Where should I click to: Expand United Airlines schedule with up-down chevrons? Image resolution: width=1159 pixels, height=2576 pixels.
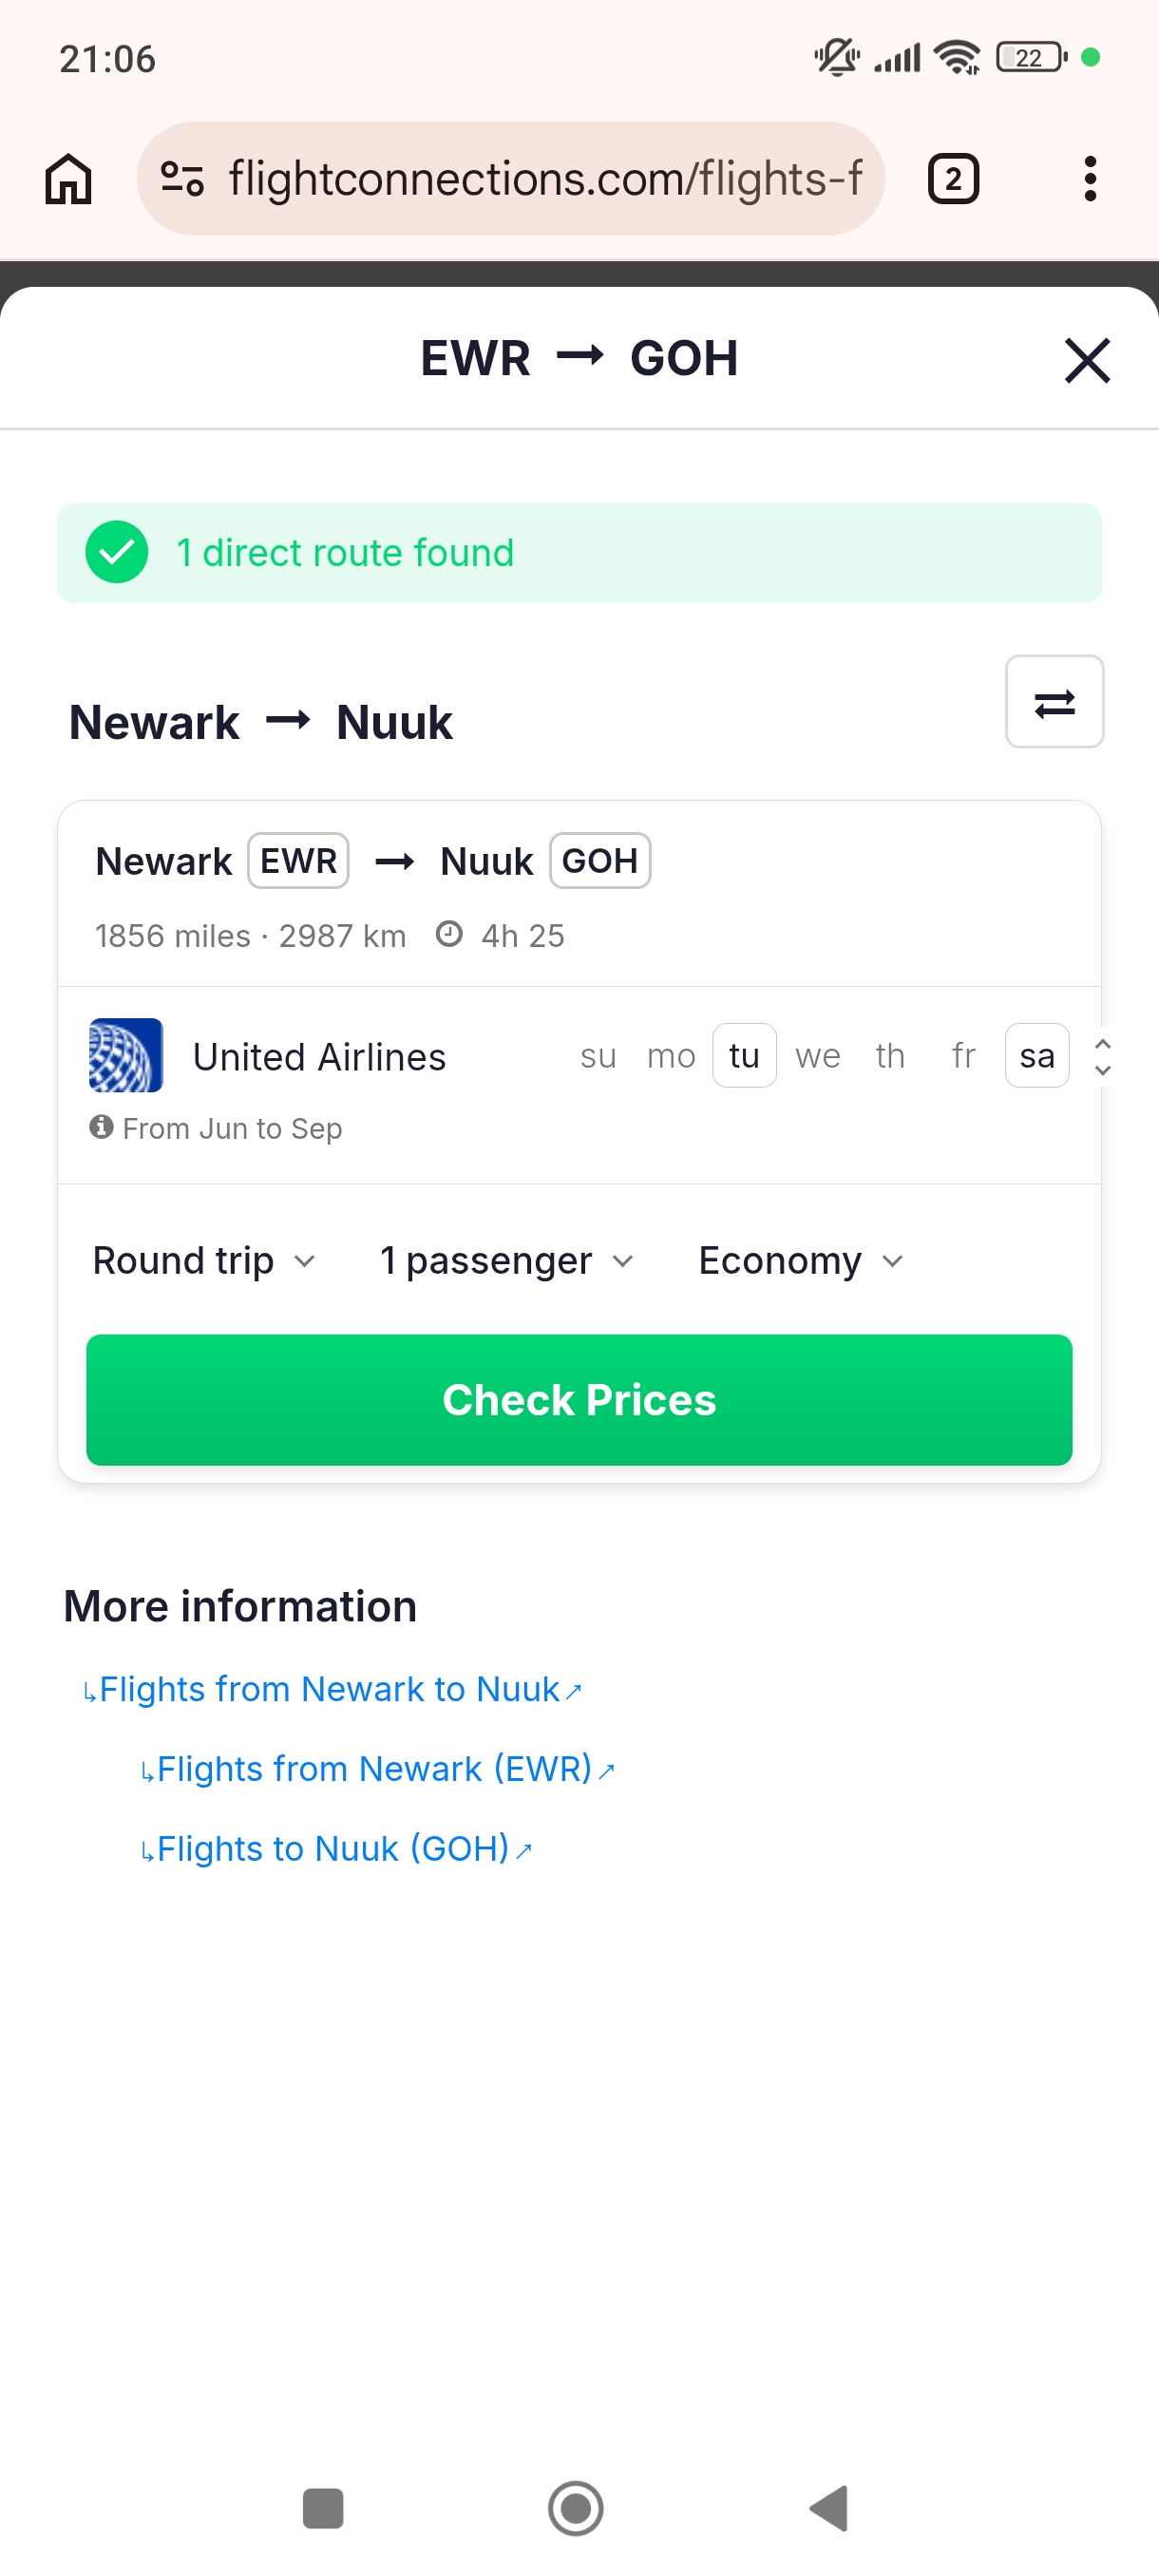[x=1102, y=1056]
